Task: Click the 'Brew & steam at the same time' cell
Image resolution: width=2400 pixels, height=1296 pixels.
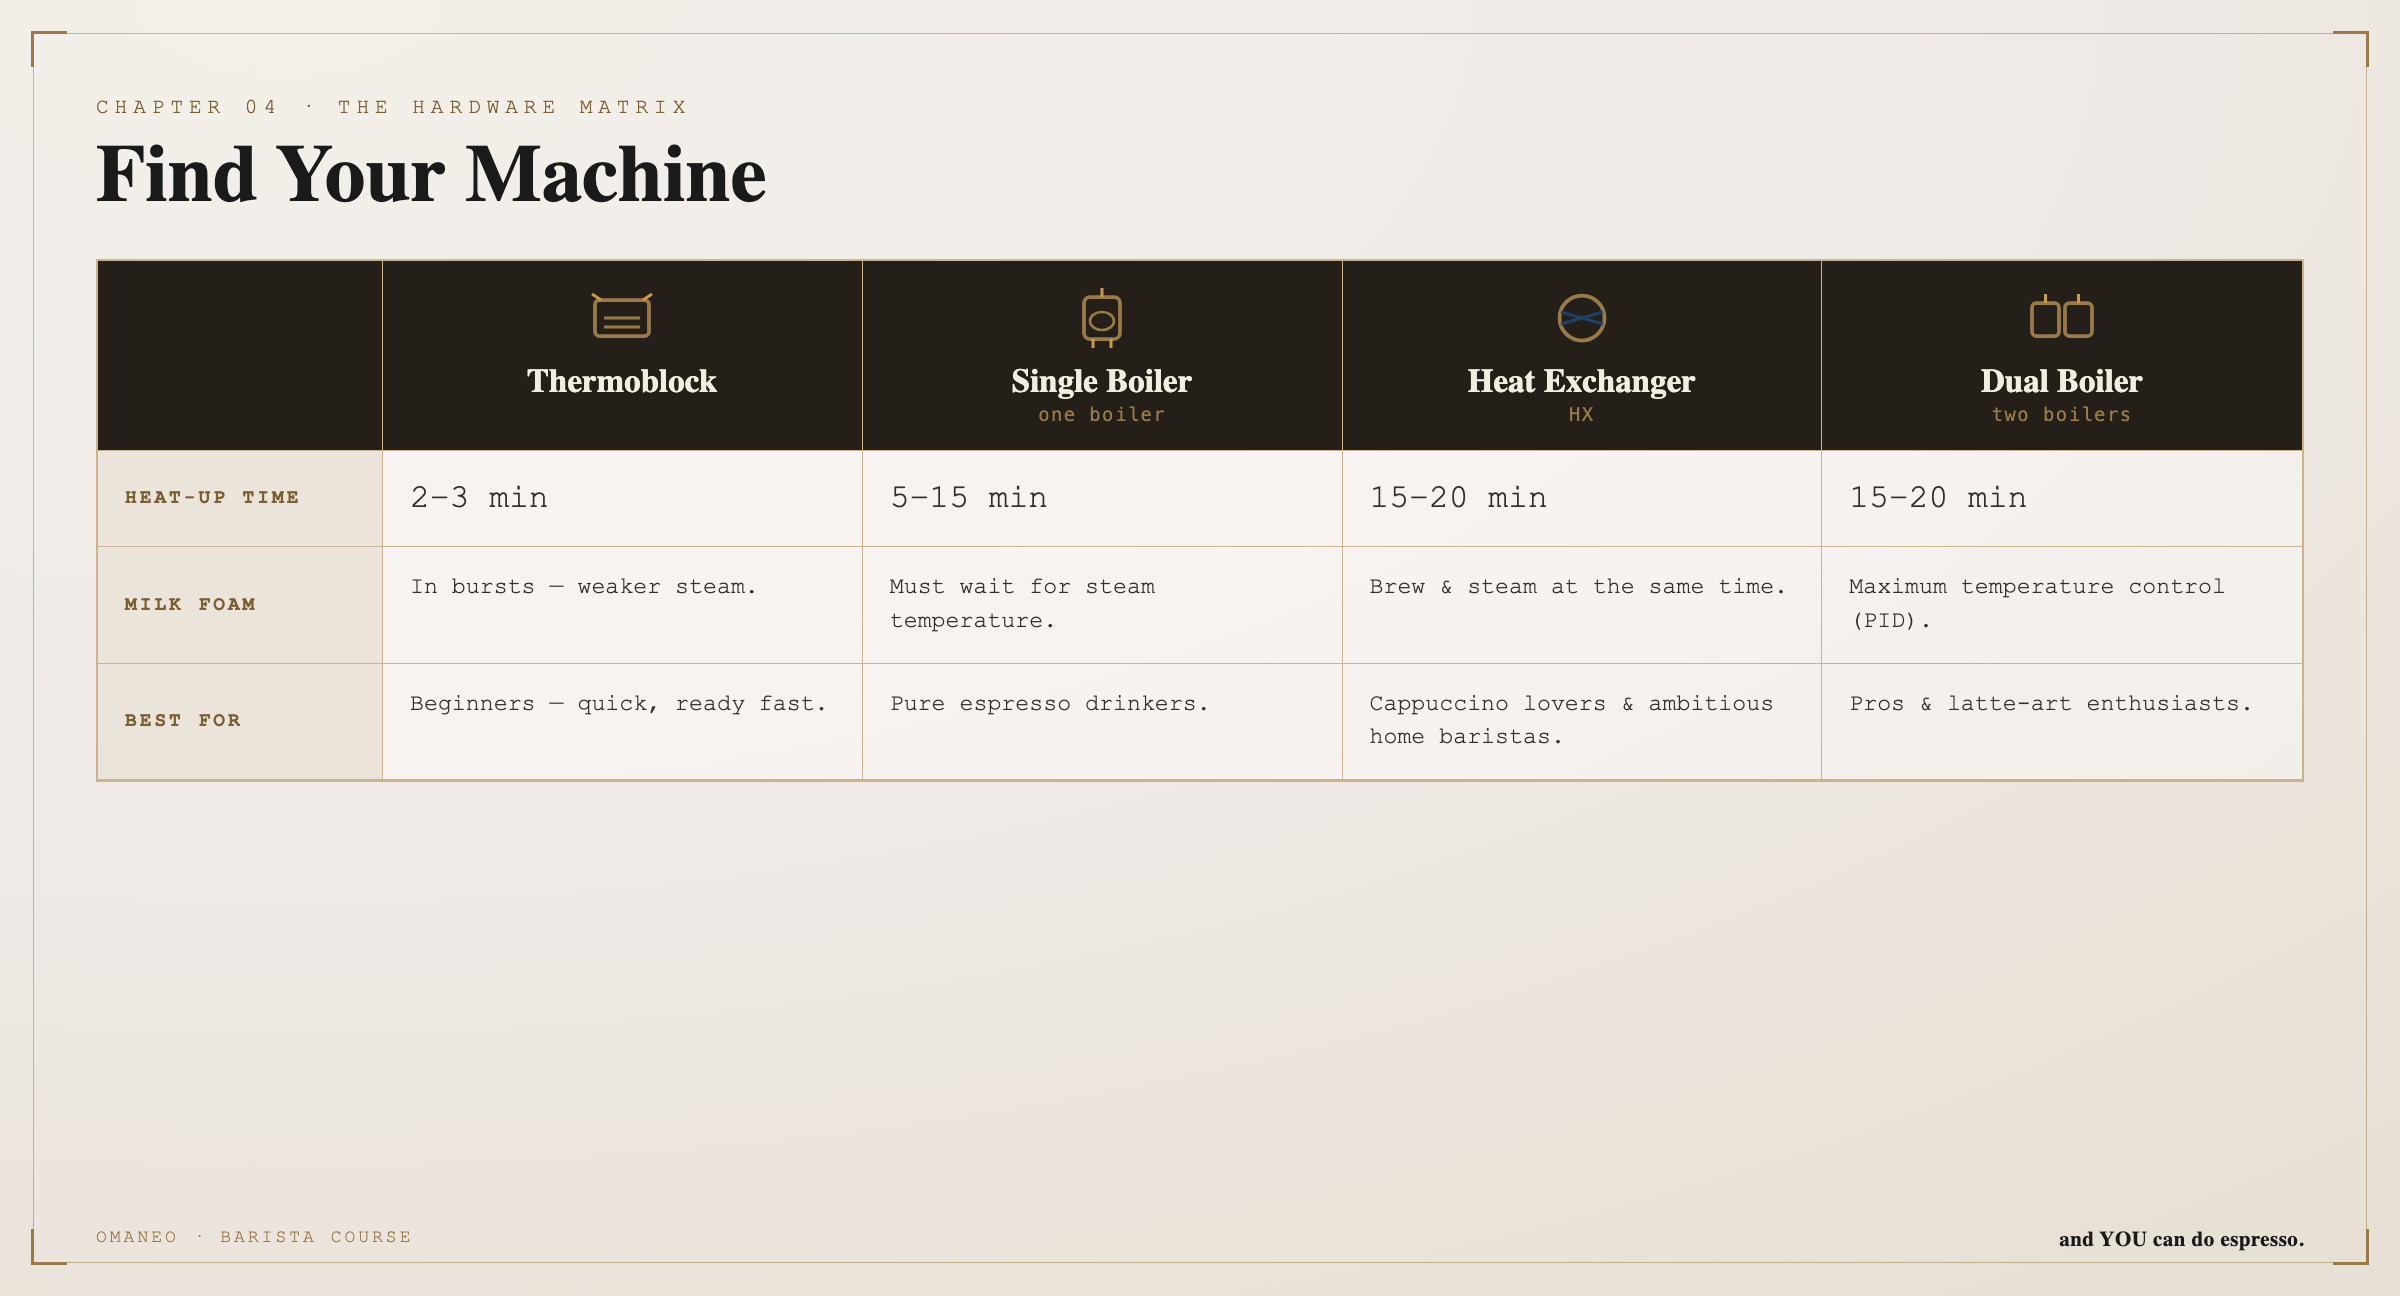Action: pyautogui.click(x=1582, y=605)
